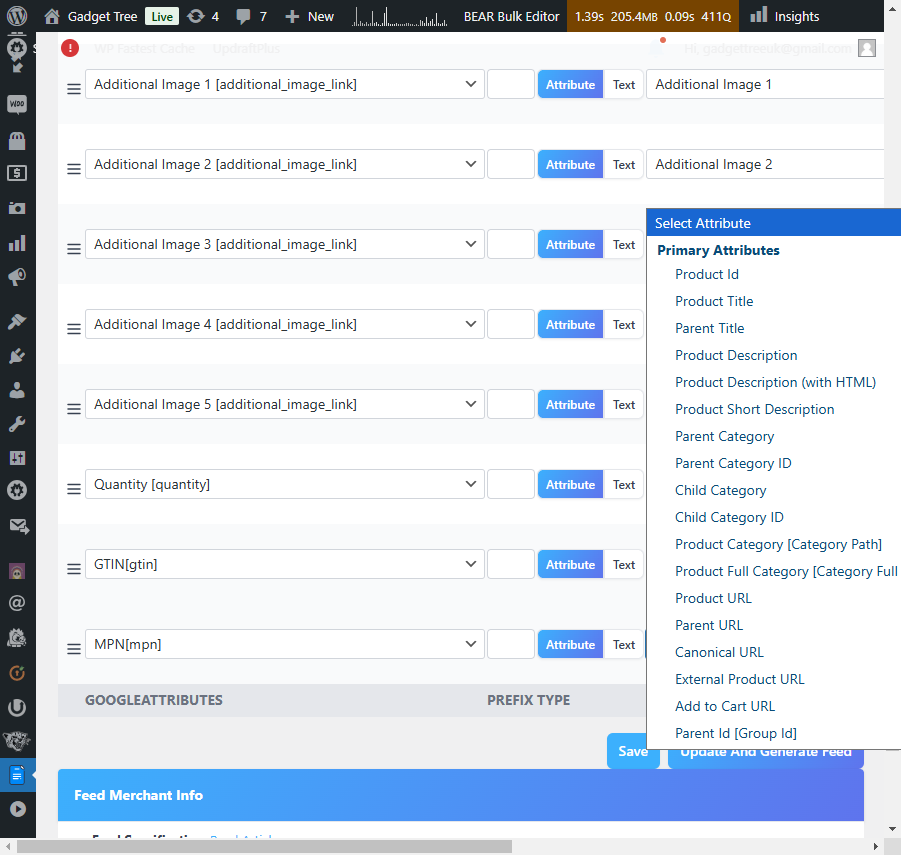Open the play button sidebar icon
Screen dimensions: 901x855
[18, 809]
